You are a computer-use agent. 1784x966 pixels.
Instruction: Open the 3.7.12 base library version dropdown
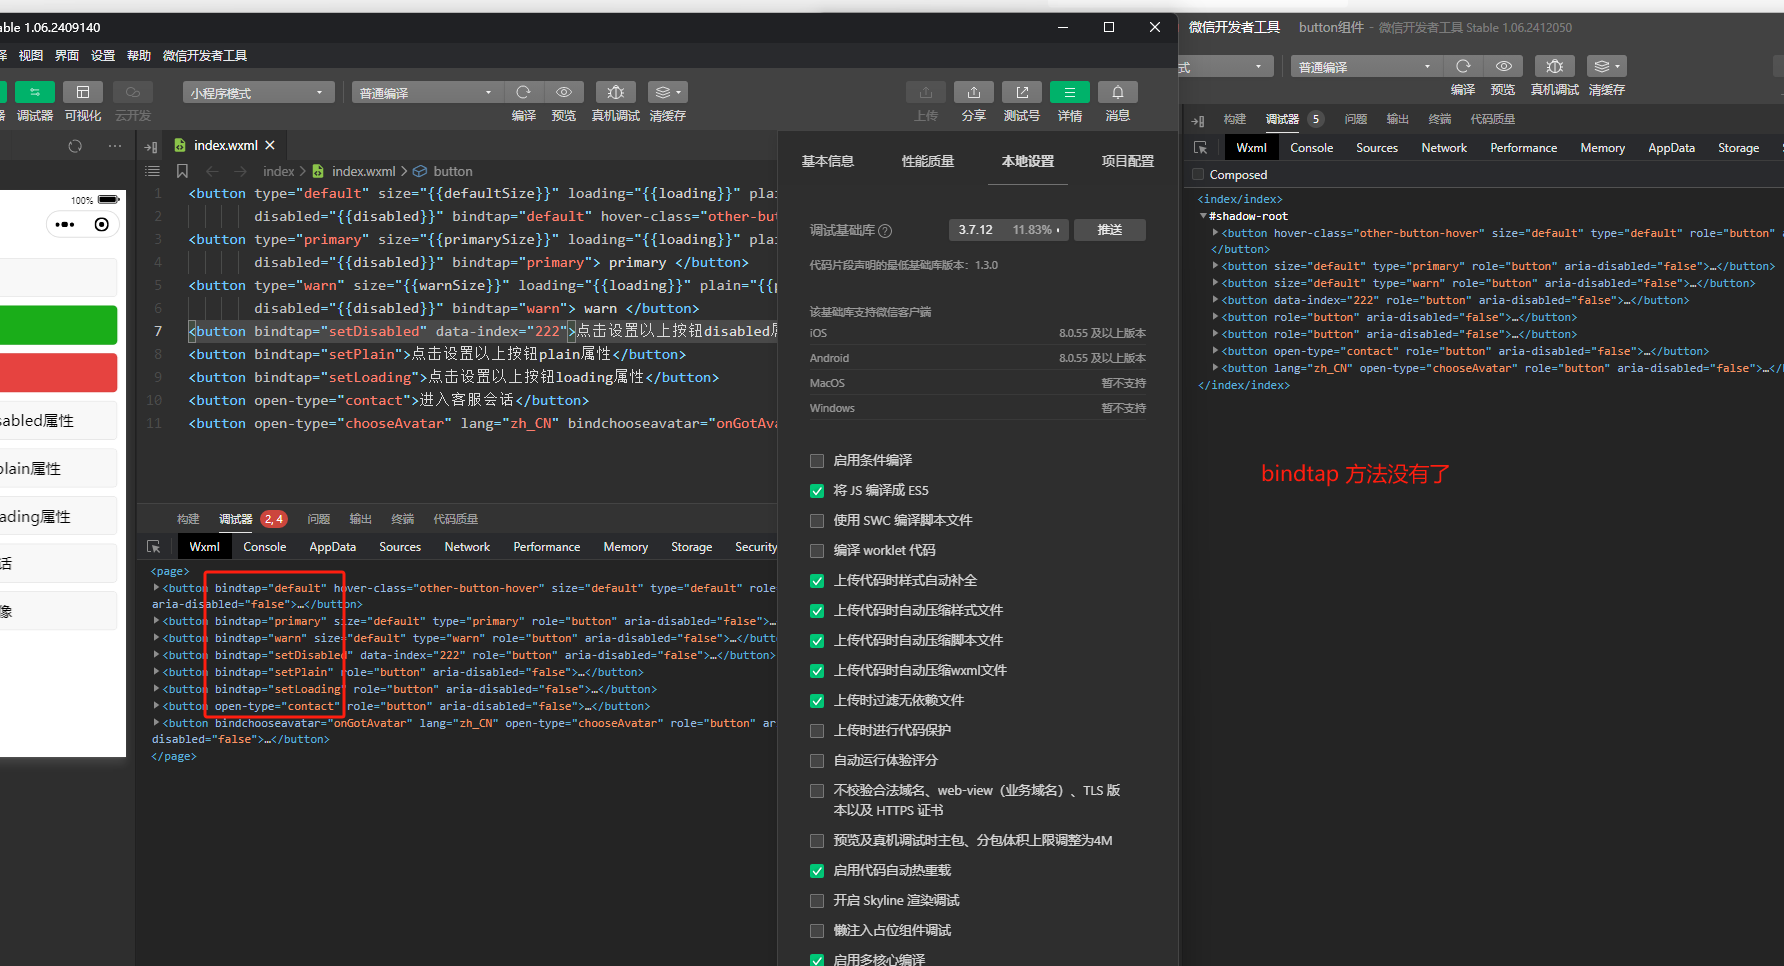click(1008, 230)
